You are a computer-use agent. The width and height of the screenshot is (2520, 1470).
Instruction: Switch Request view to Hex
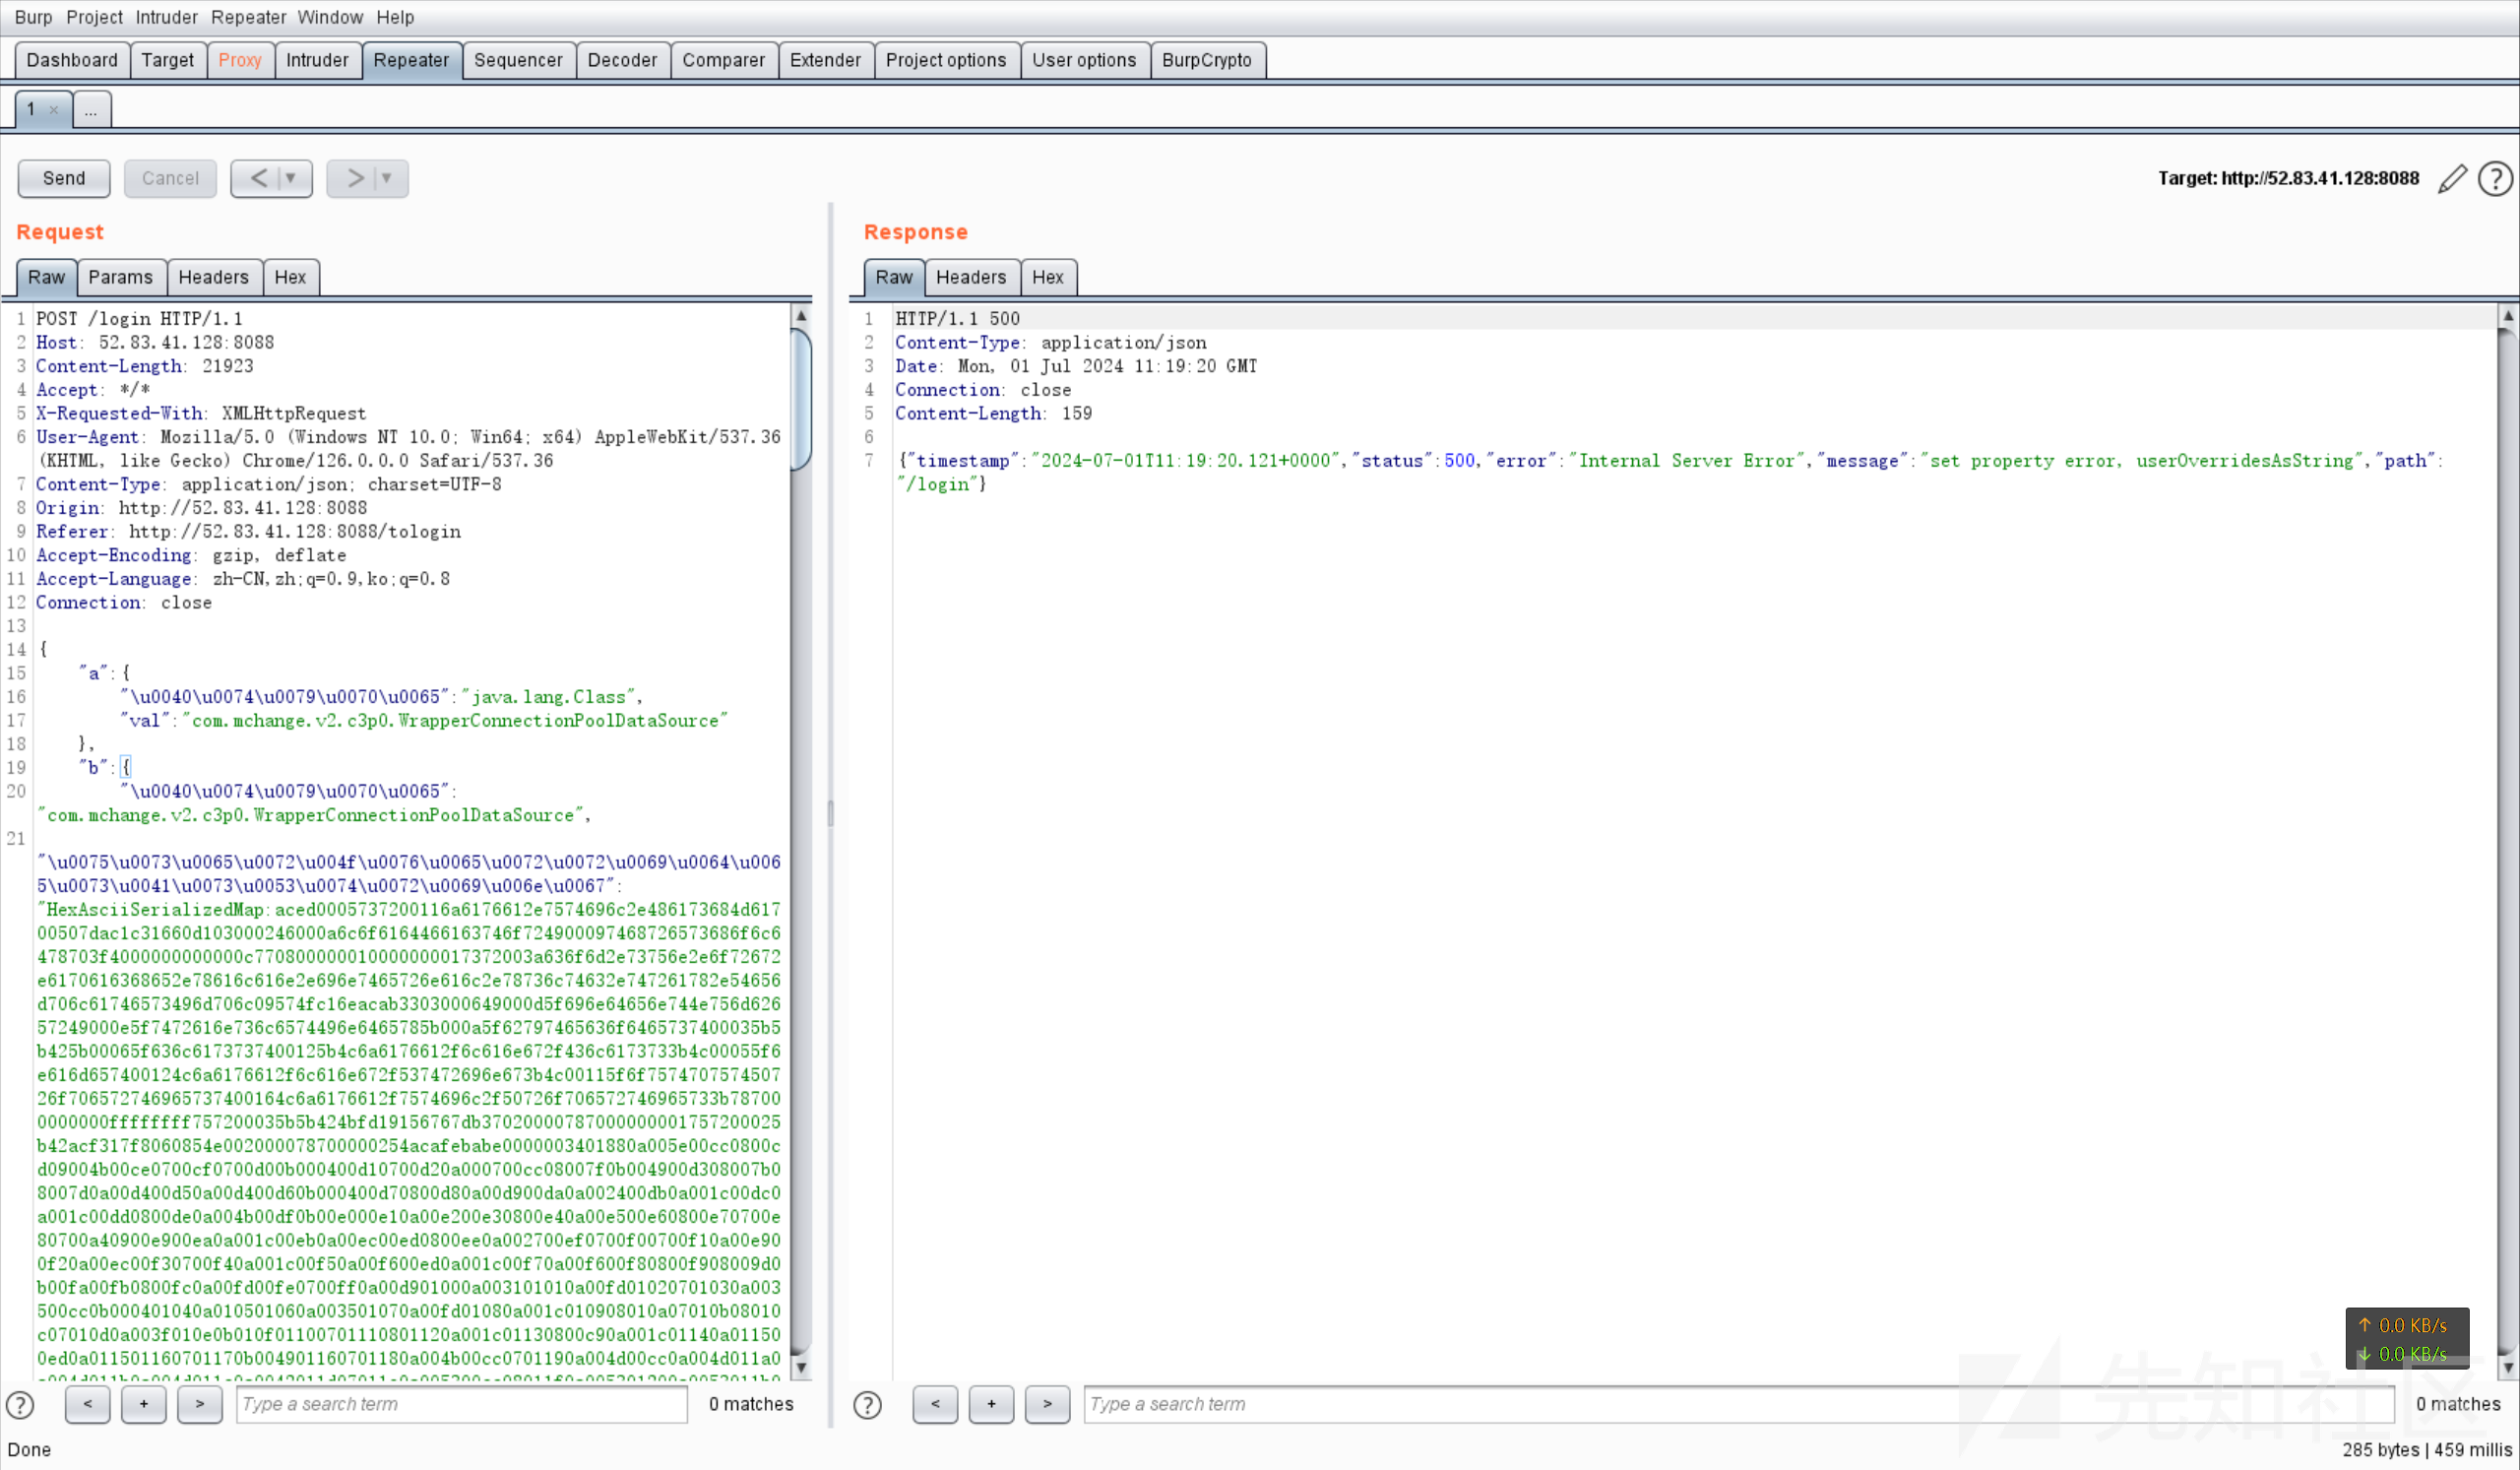click(290, 277)
